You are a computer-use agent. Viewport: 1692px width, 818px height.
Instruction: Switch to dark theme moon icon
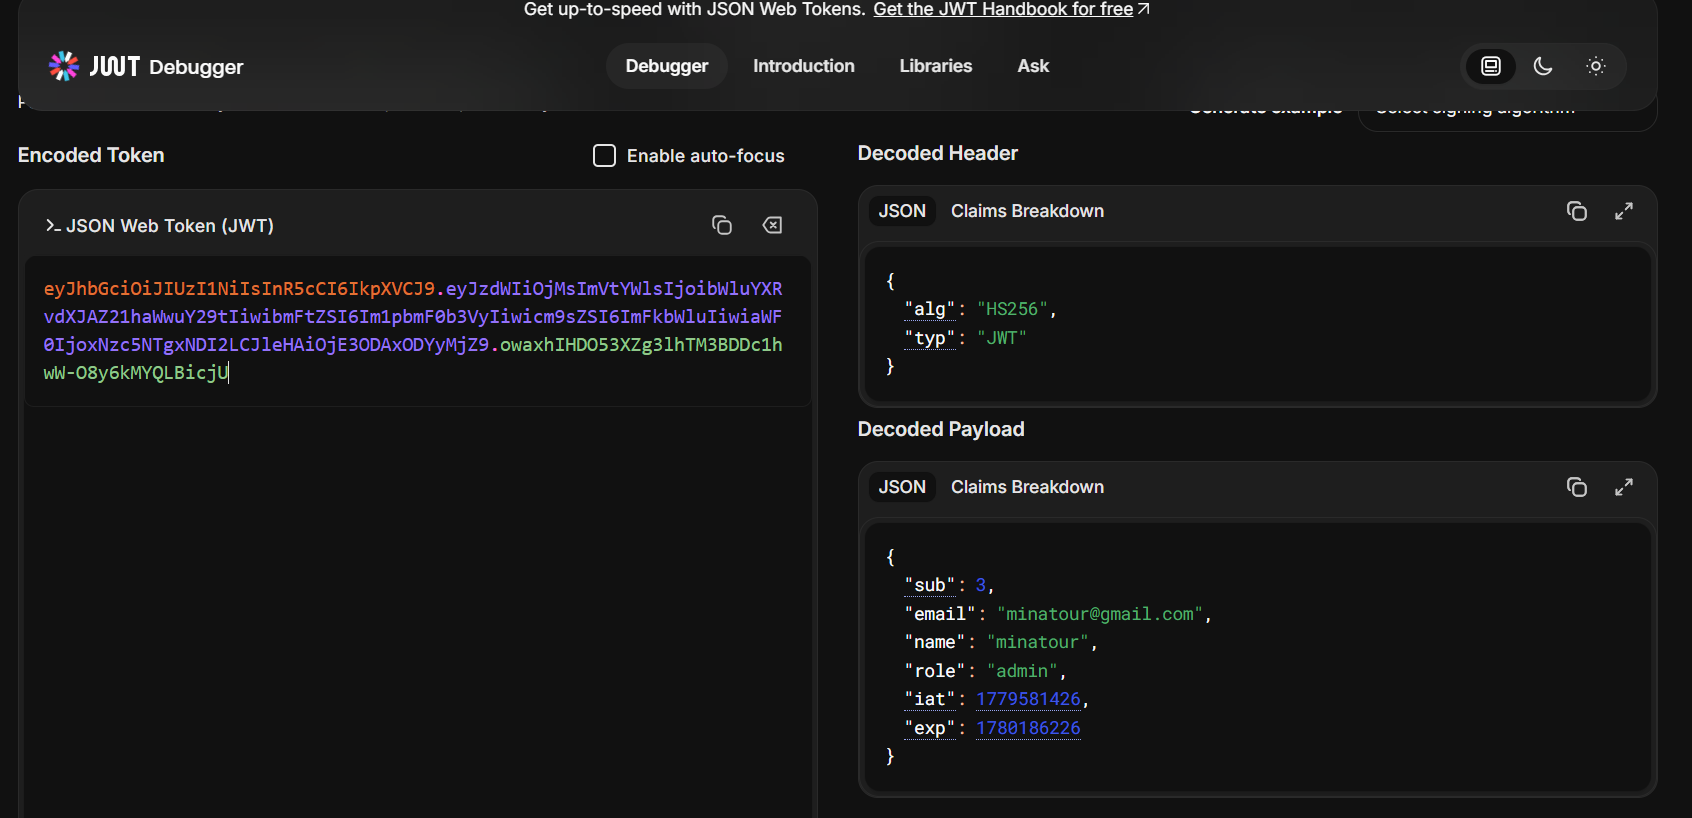pyautogui.click(x=1543, y=66)
